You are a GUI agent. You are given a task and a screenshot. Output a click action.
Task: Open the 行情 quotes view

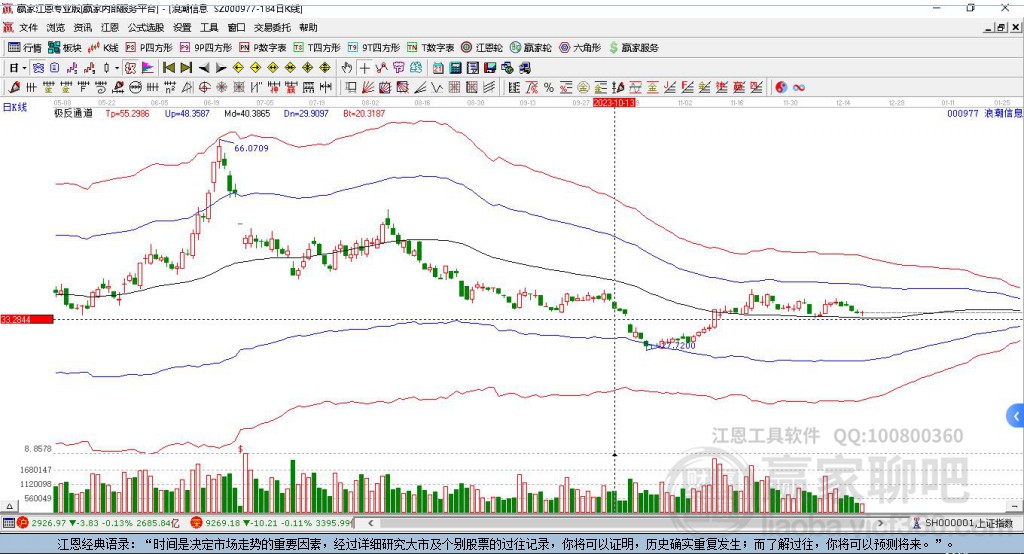(25, 48)
